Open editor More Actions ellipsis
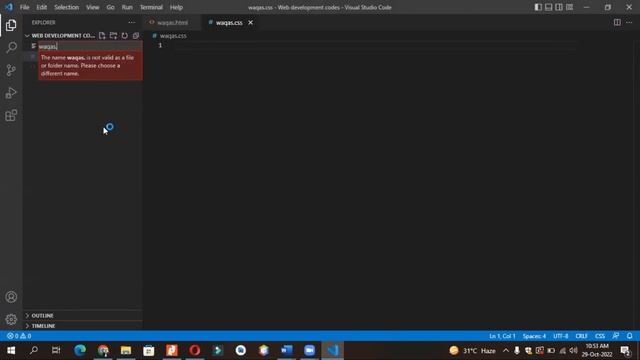 coord(629,22)
